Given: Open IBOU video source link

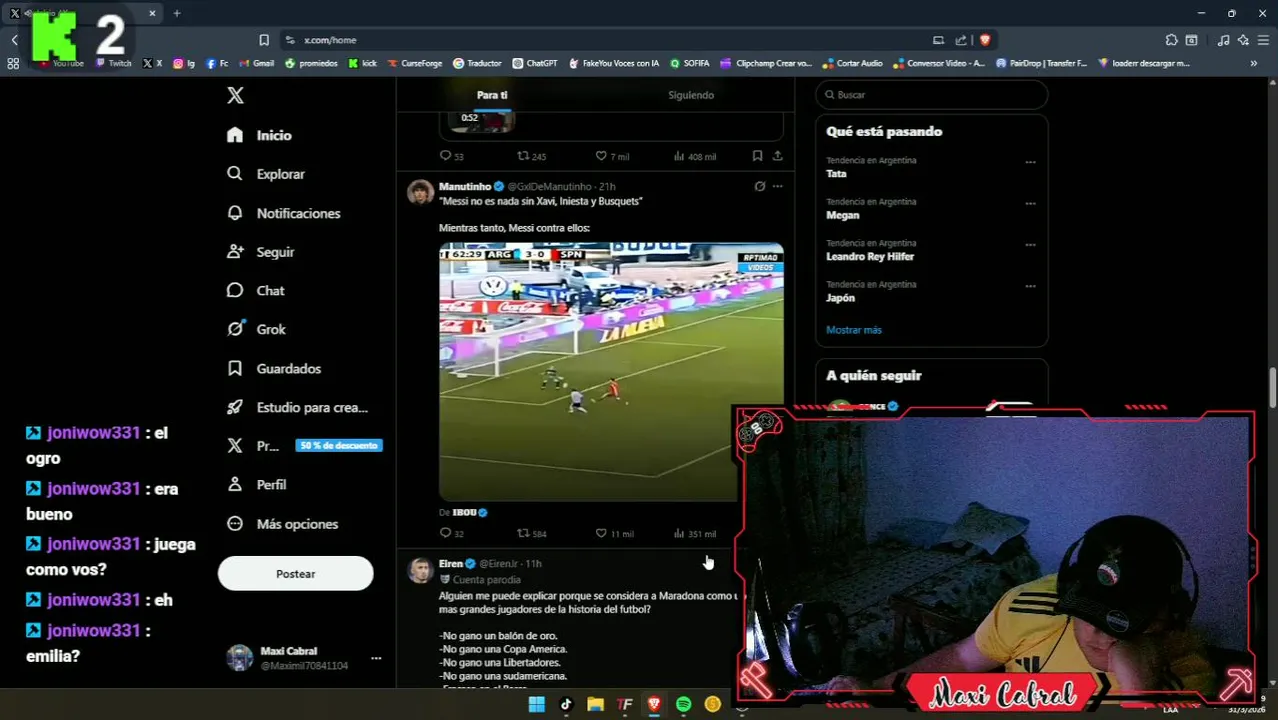Looking at the screenshot, I should (464, 512).
